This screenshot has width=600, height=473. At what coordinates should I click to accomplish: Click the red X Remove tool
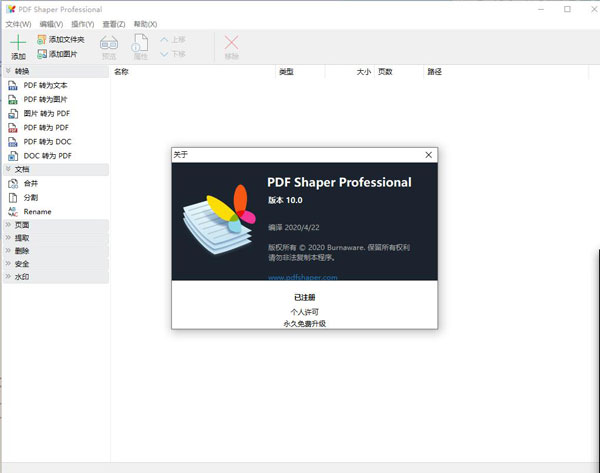pyautogui.click(x=231, y=47)
